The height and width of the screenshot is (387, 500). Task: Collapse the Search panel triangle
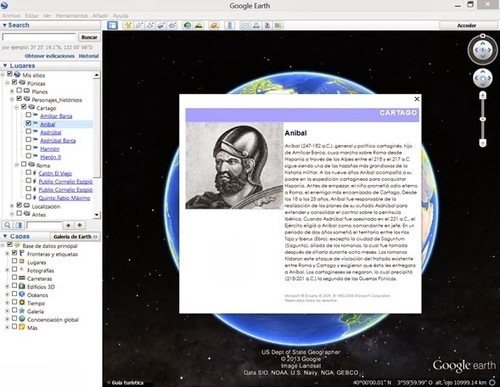(x=5, y=25)
